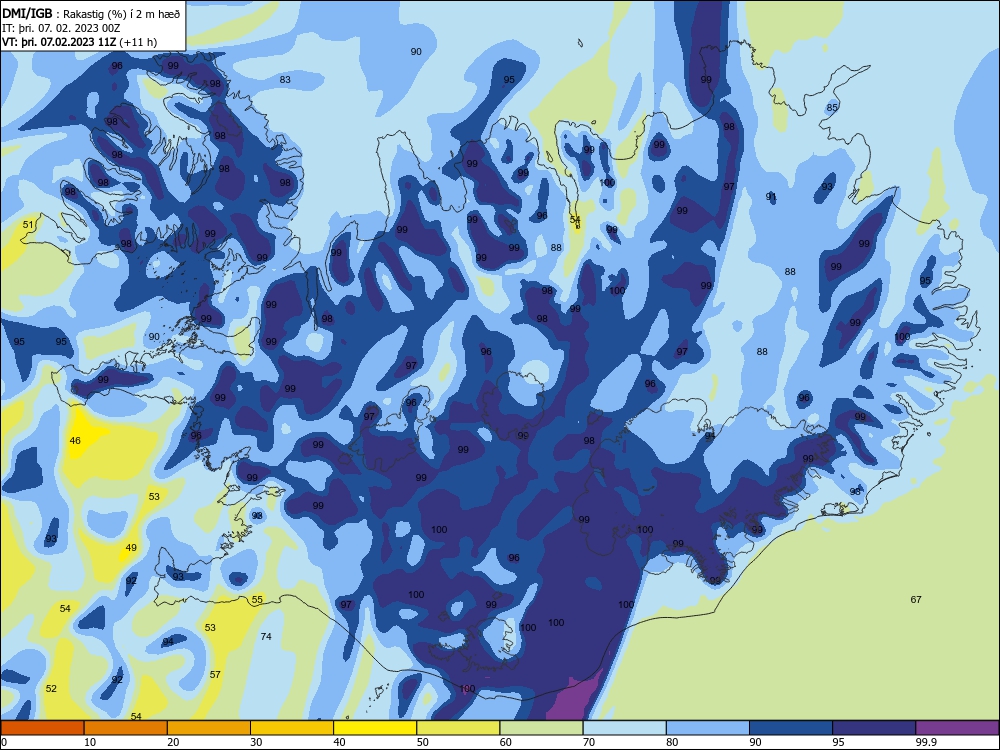Click the 20–30 legend color swatch
This screenshot has height=750, width=1000.
click(209, 728)
